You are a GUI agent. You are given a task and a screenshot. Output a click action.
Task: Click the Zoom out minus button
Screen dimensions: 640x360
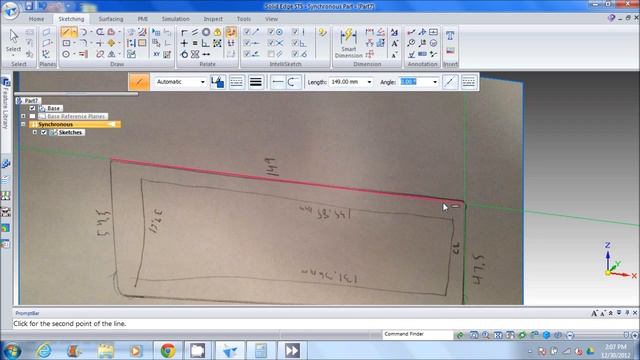tap(570, 335)
